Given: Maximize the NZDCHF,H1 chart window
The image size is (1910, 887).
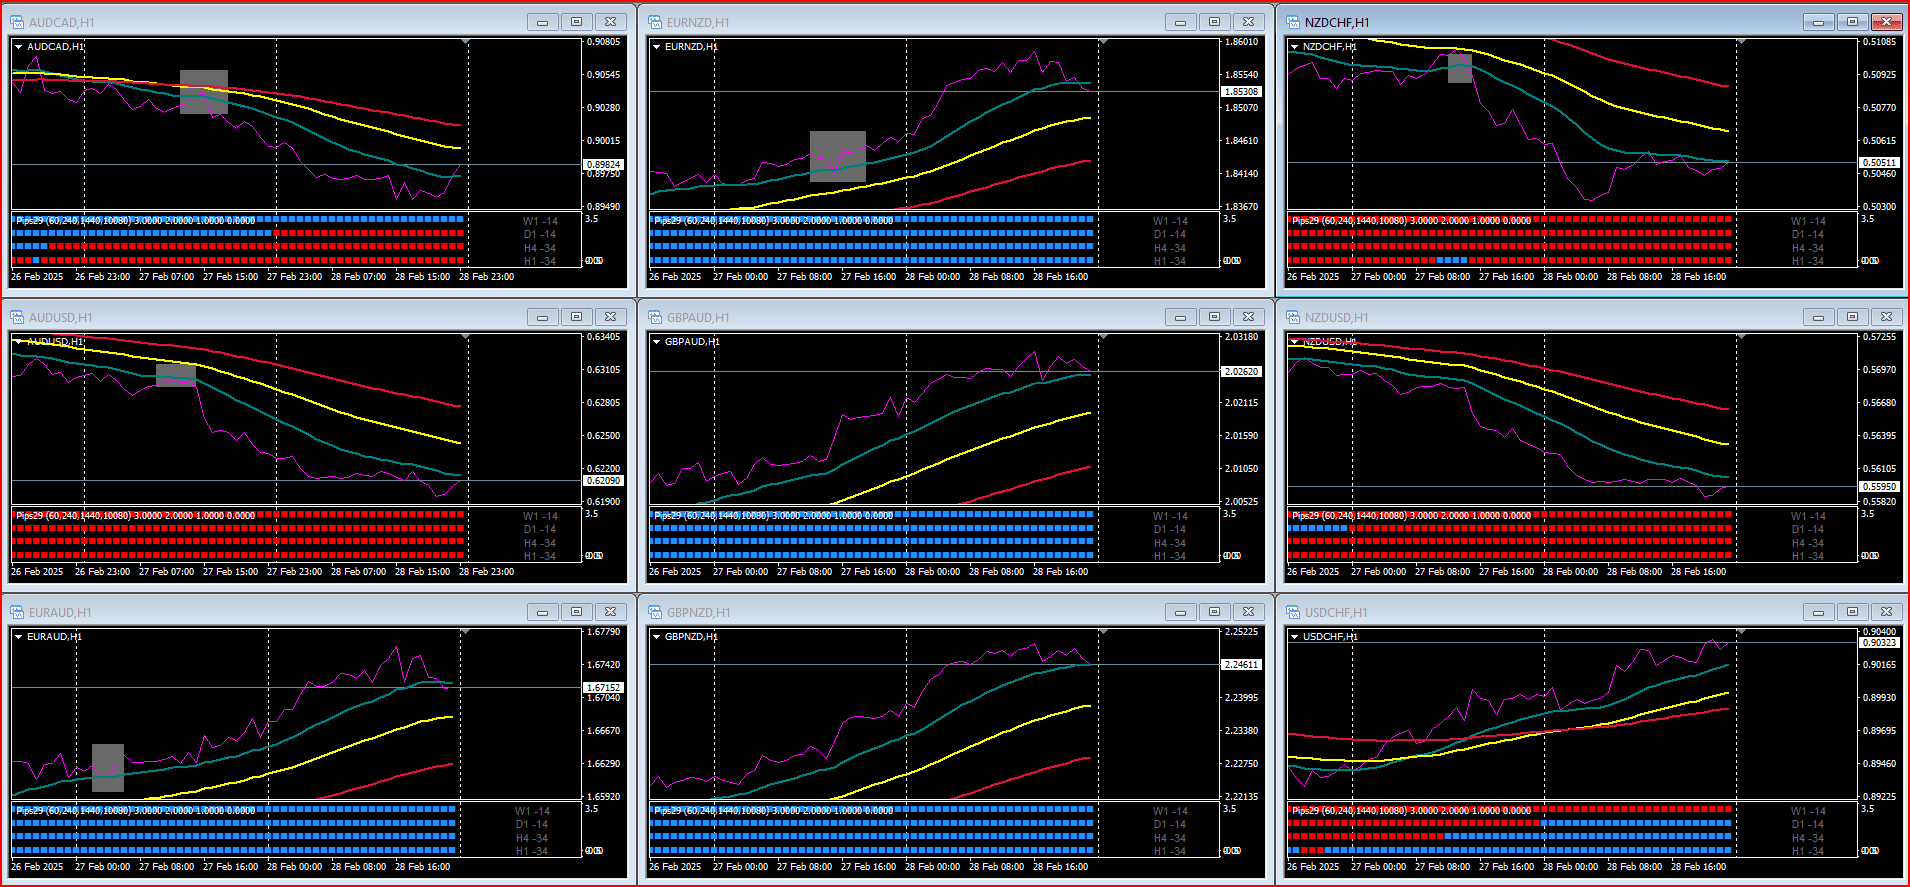Looking at the screenshot, I should (1852, 22).
